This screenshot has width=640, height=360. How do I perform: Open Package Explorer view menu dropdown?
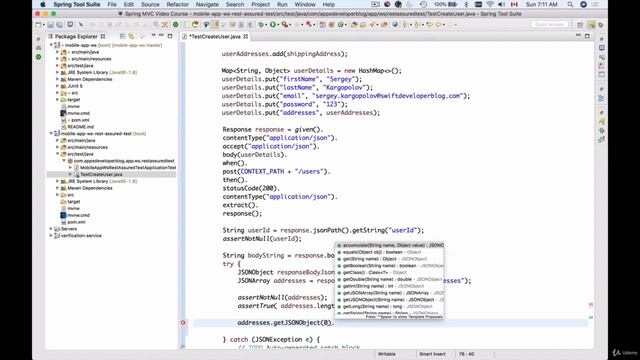click(153, 36)
